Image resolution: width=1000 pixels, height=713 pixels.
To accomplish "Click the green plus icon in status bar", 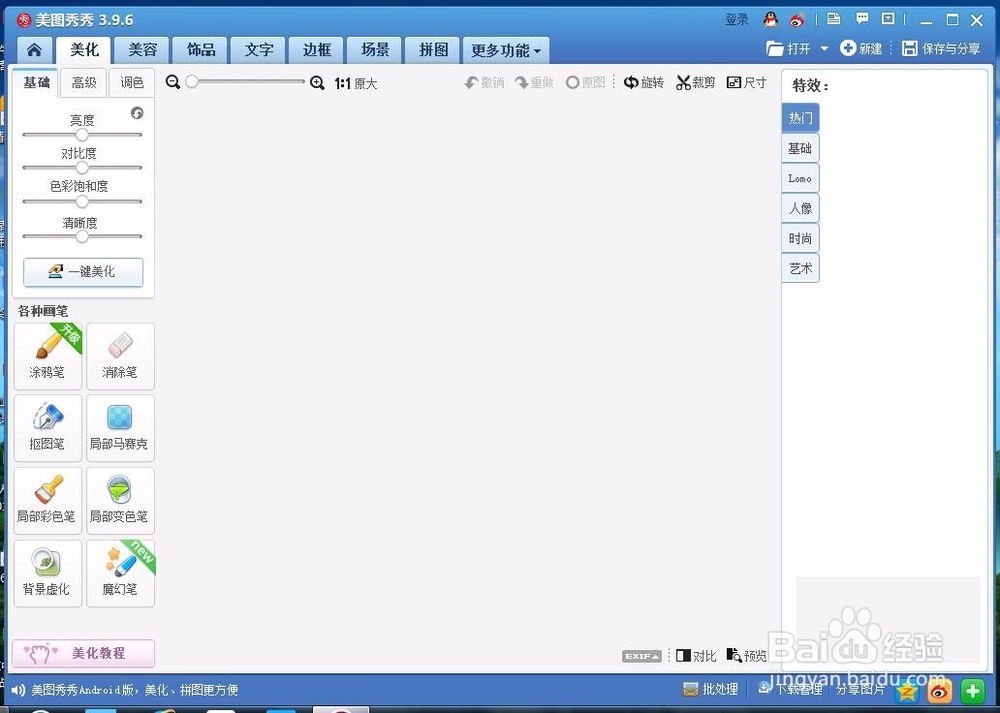I will [x=973, y=691].
